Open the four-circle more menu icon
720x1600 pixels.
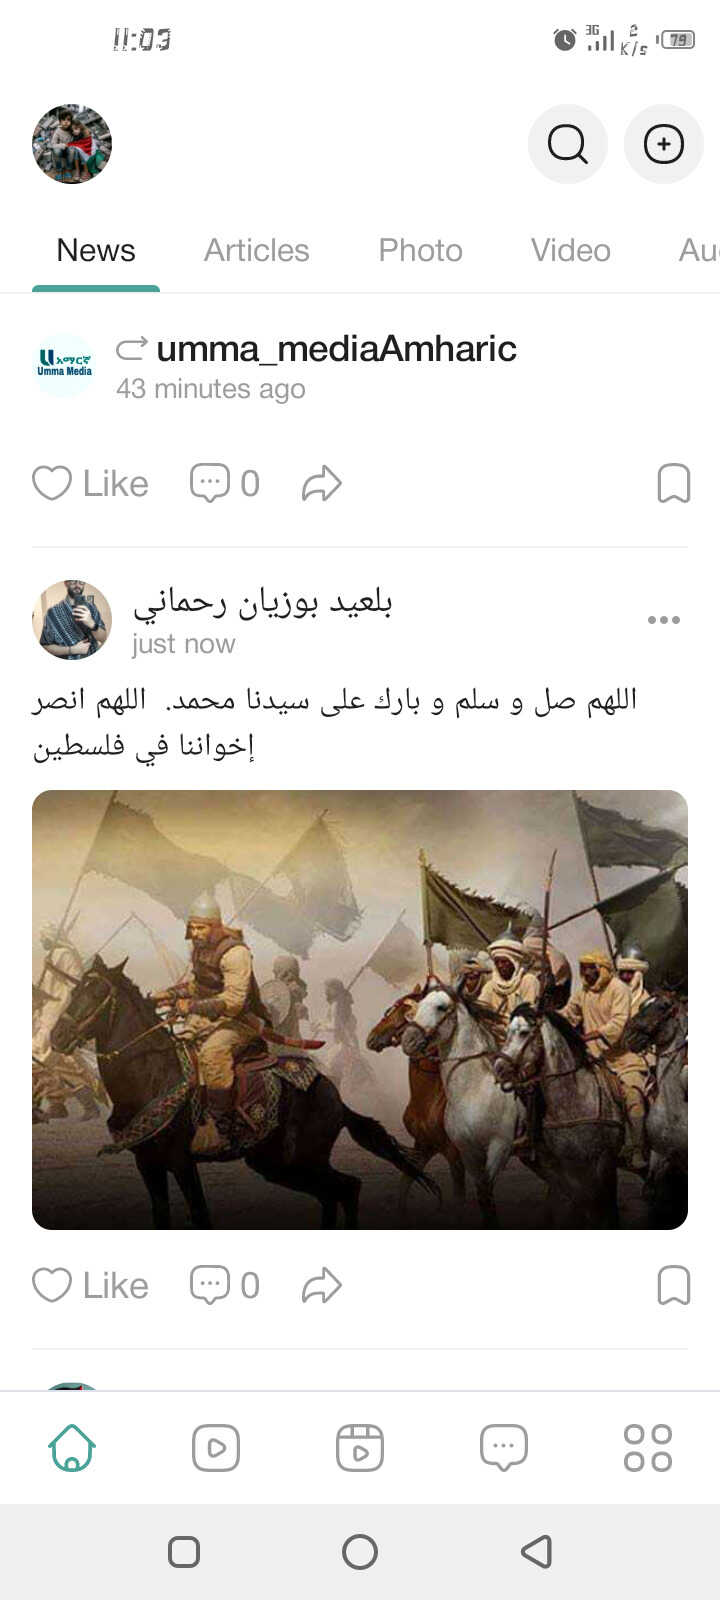coord(648,1448)
